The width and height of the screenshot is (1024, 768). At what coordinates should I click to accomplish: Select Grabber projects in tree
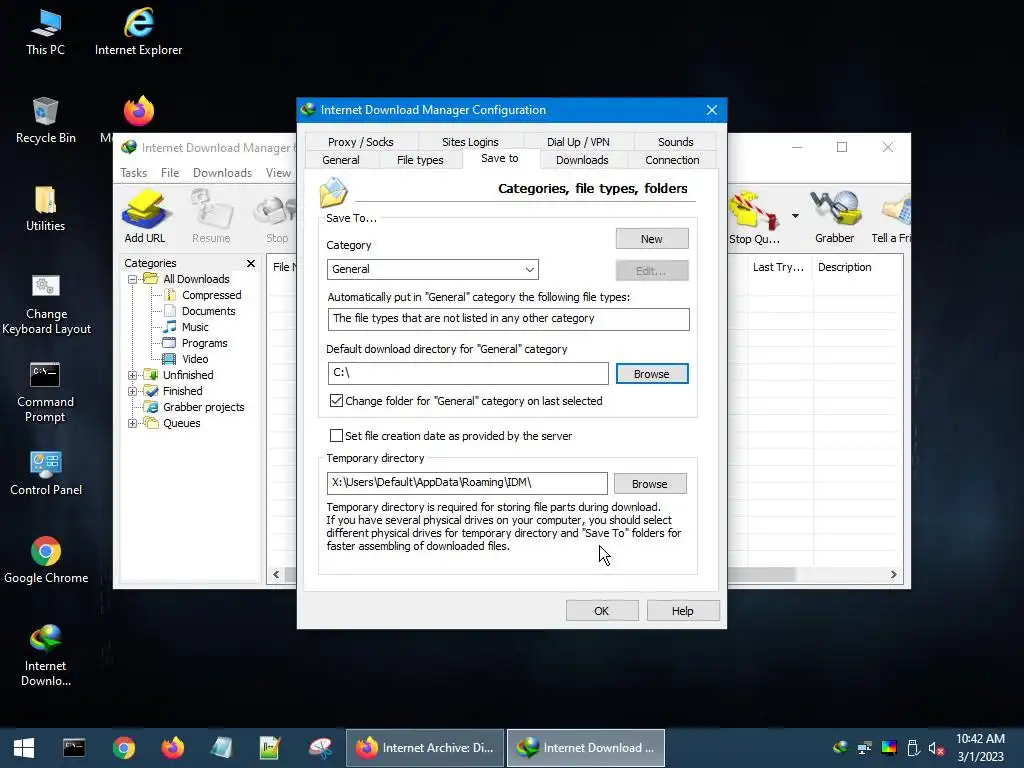(x=203, y=408)
